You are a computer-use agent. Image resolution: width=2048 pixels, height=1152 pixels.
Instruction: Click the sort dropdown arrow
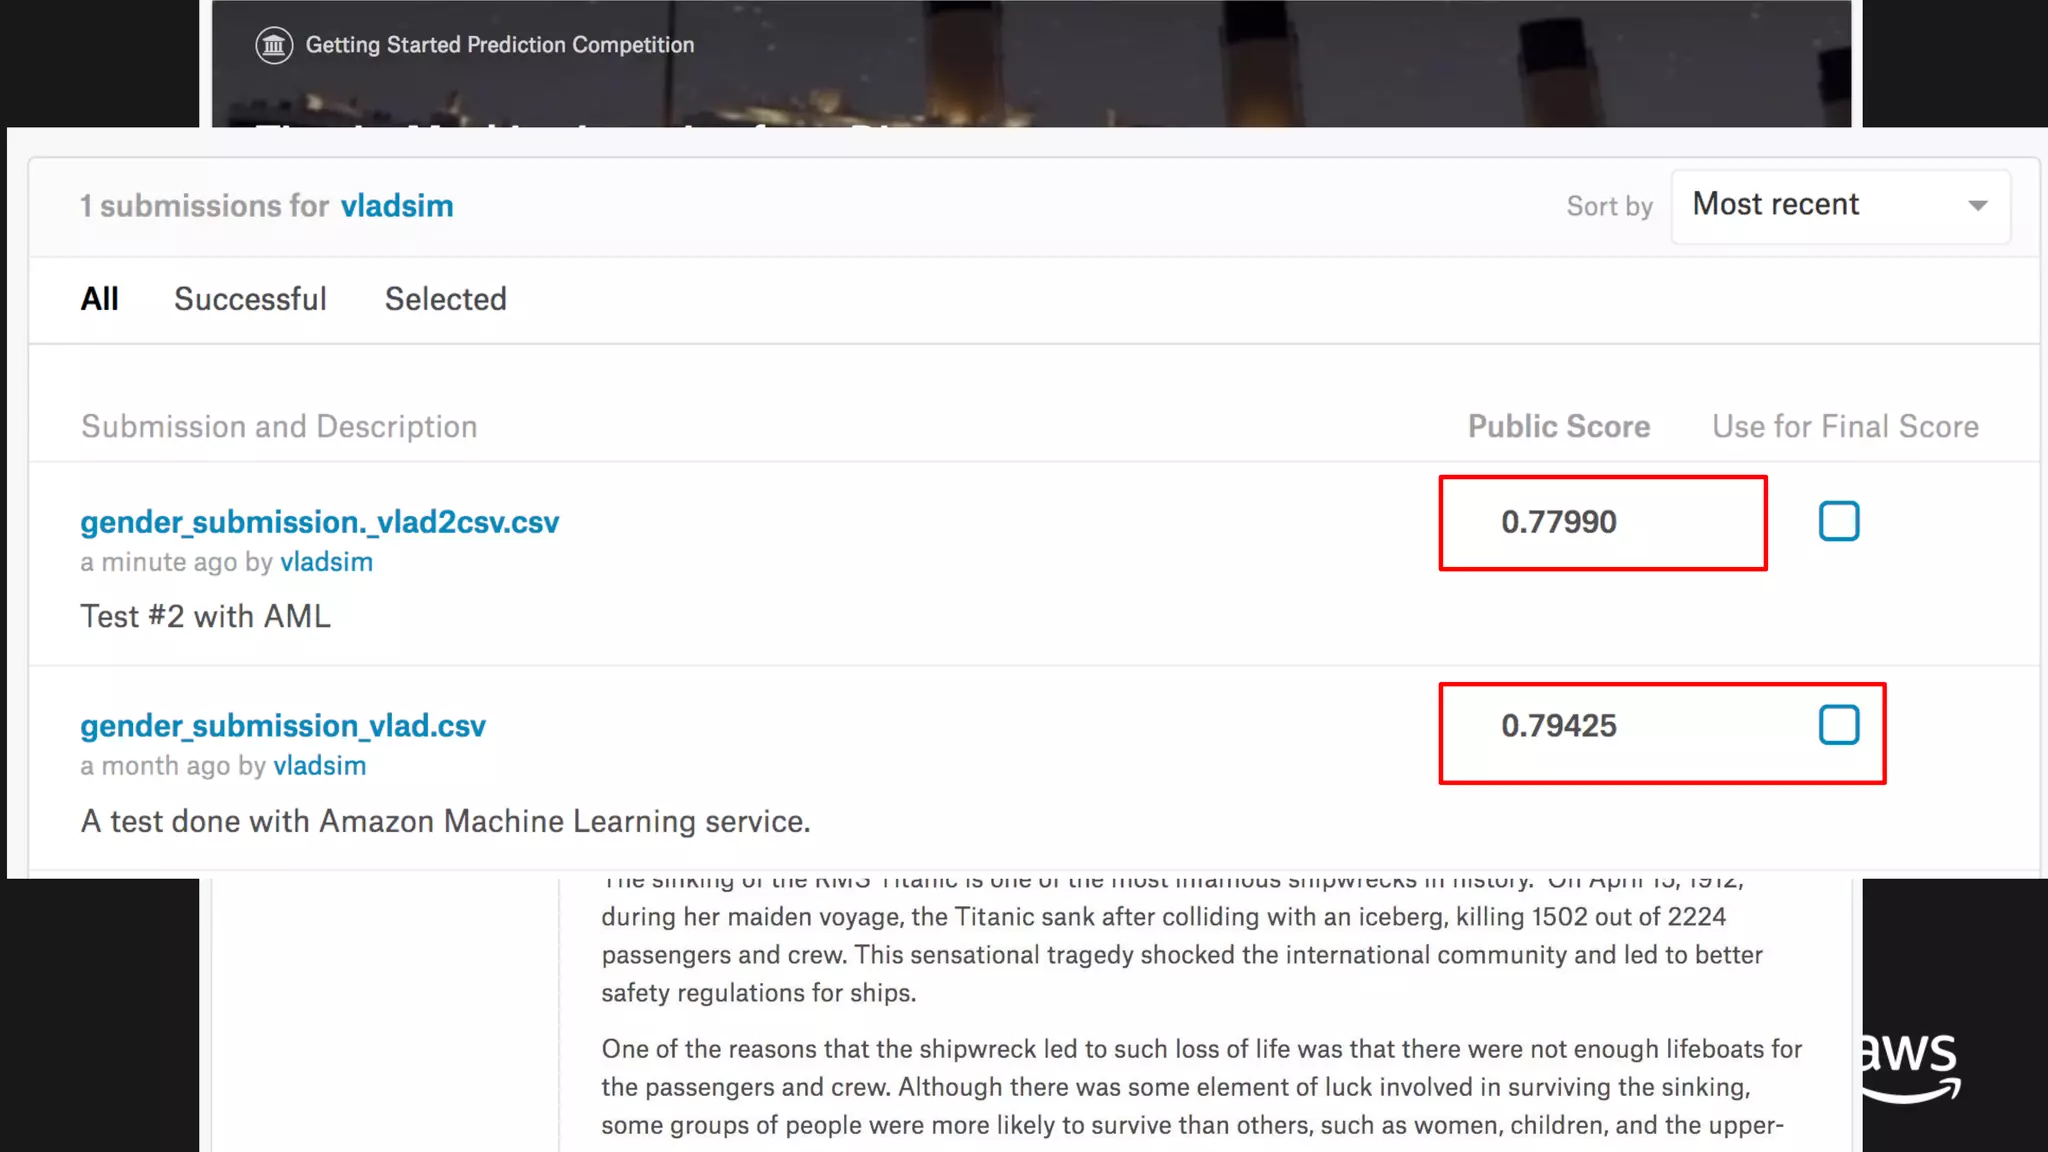click(1977, 206)
